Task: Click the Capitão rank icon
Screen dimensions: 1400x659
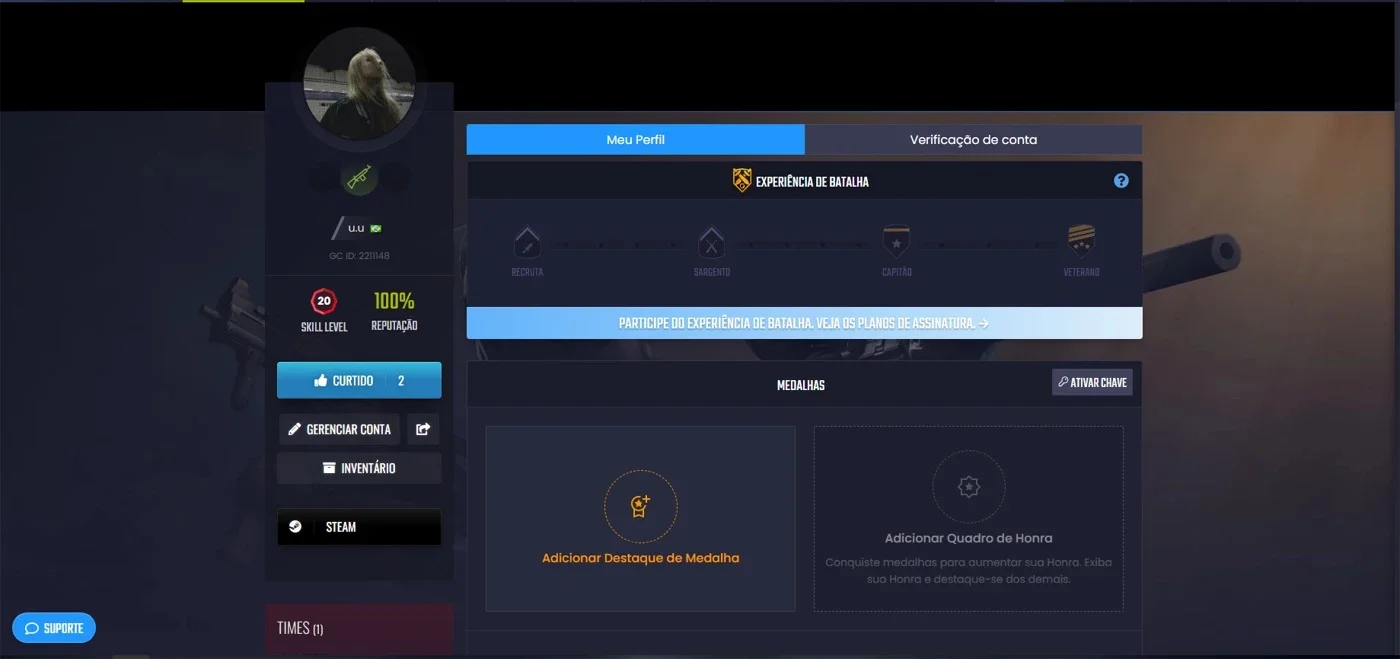Action: pos(896,242)
